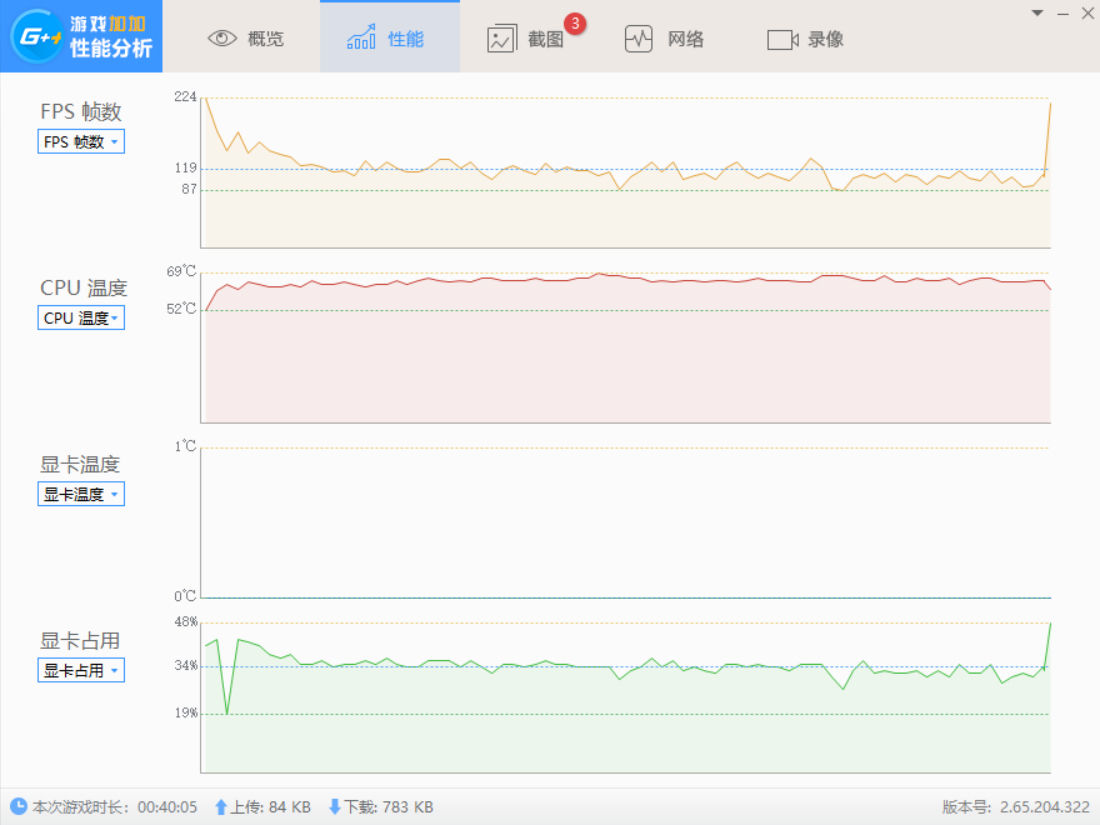The image size is (1100, 825).
Task: Open the 录像 tab
Action: click(x=805, y=39)
